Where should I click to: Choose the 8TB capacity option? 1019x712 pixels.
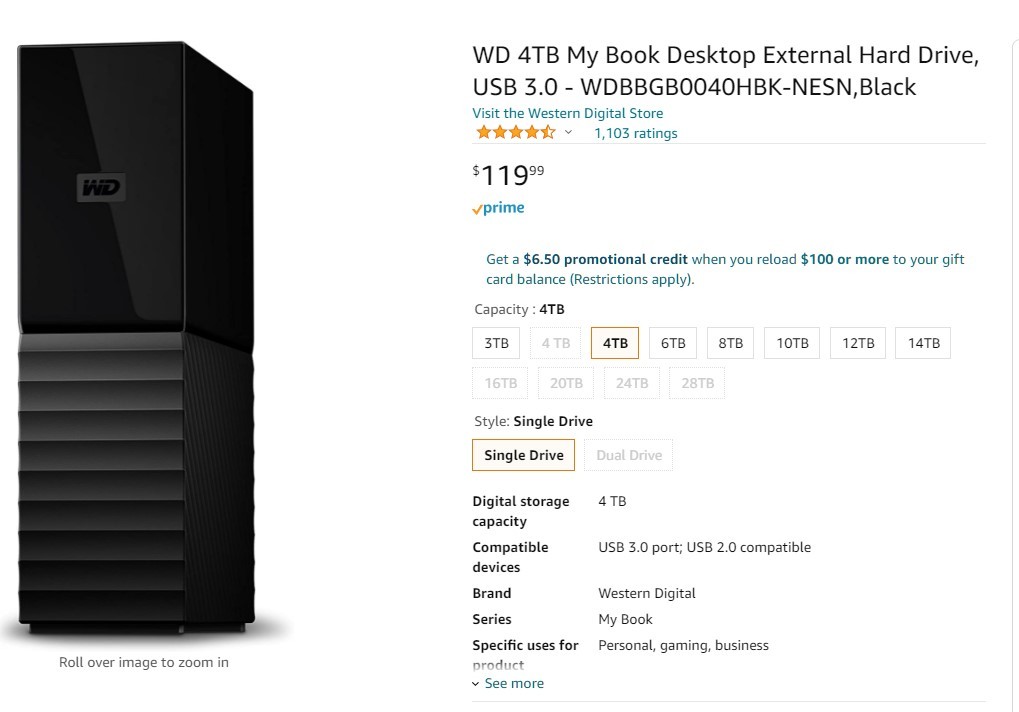coord(730,343)
